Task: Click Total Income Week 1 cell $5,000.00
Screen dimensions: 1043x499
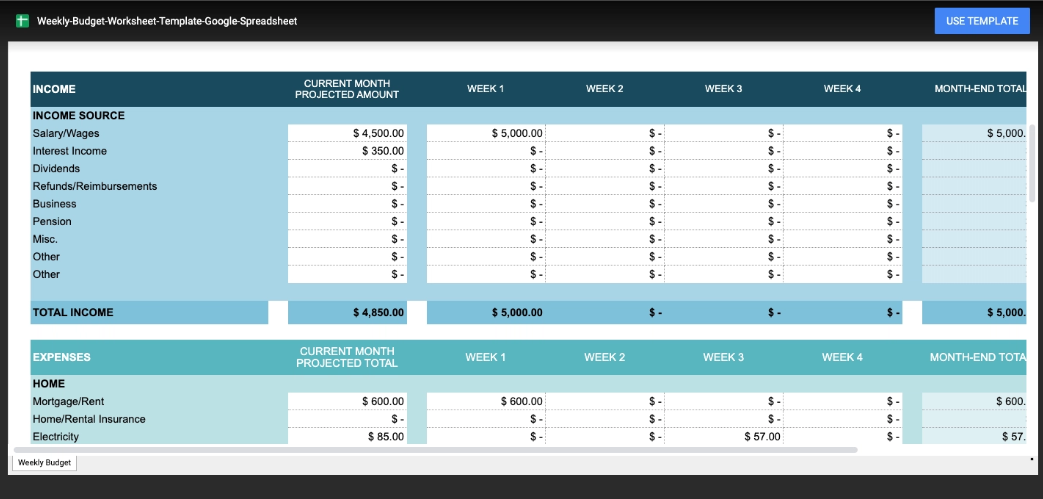Action: (486, 312)
